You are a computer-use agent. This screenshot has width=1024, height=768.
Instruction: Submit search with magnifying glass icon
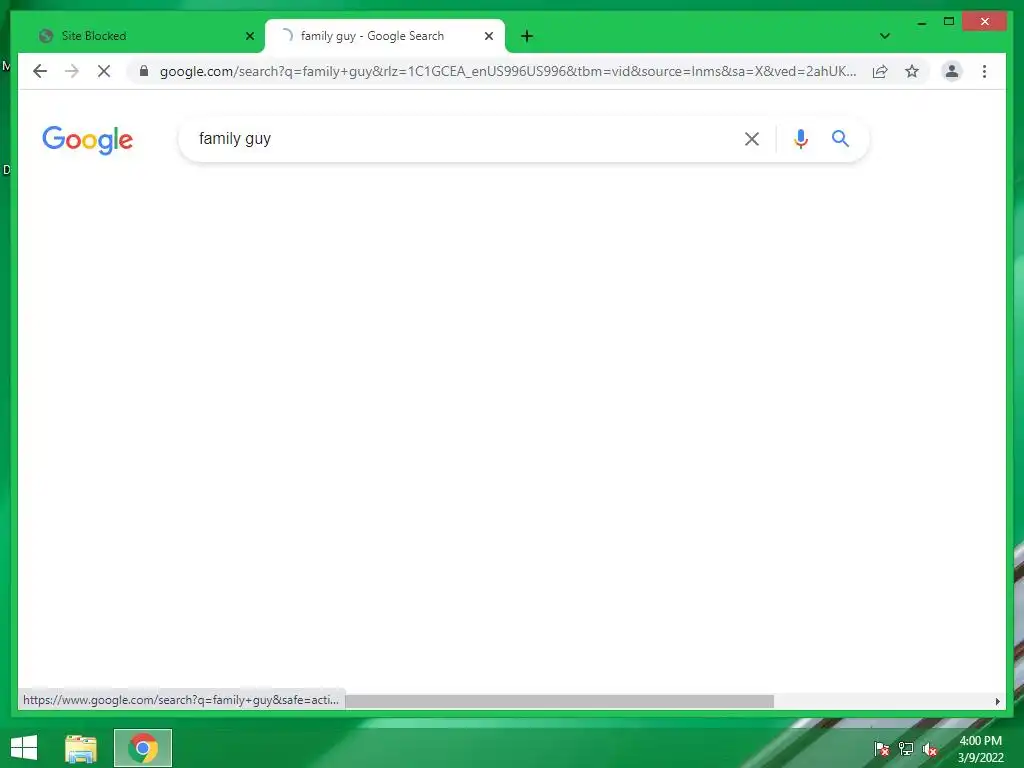tap(840, 138)
